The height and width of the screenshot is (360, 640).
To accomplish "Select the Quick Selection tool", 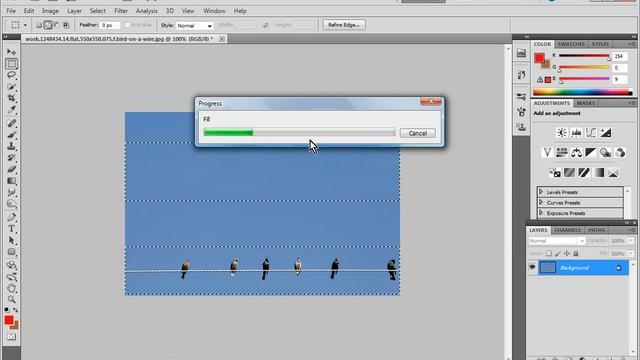I will click(x=11, y=87).
